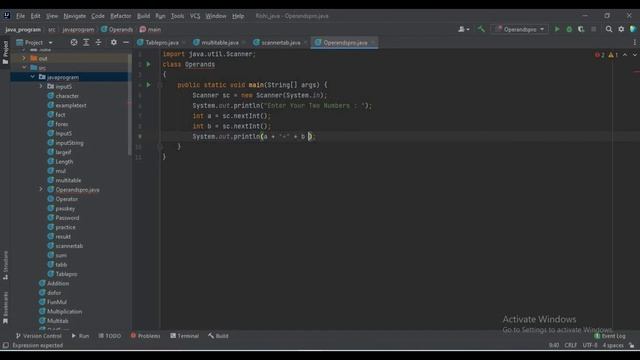Click the CRLF line separator status
Screen dimensions: 640x360
tap(571, 345)
